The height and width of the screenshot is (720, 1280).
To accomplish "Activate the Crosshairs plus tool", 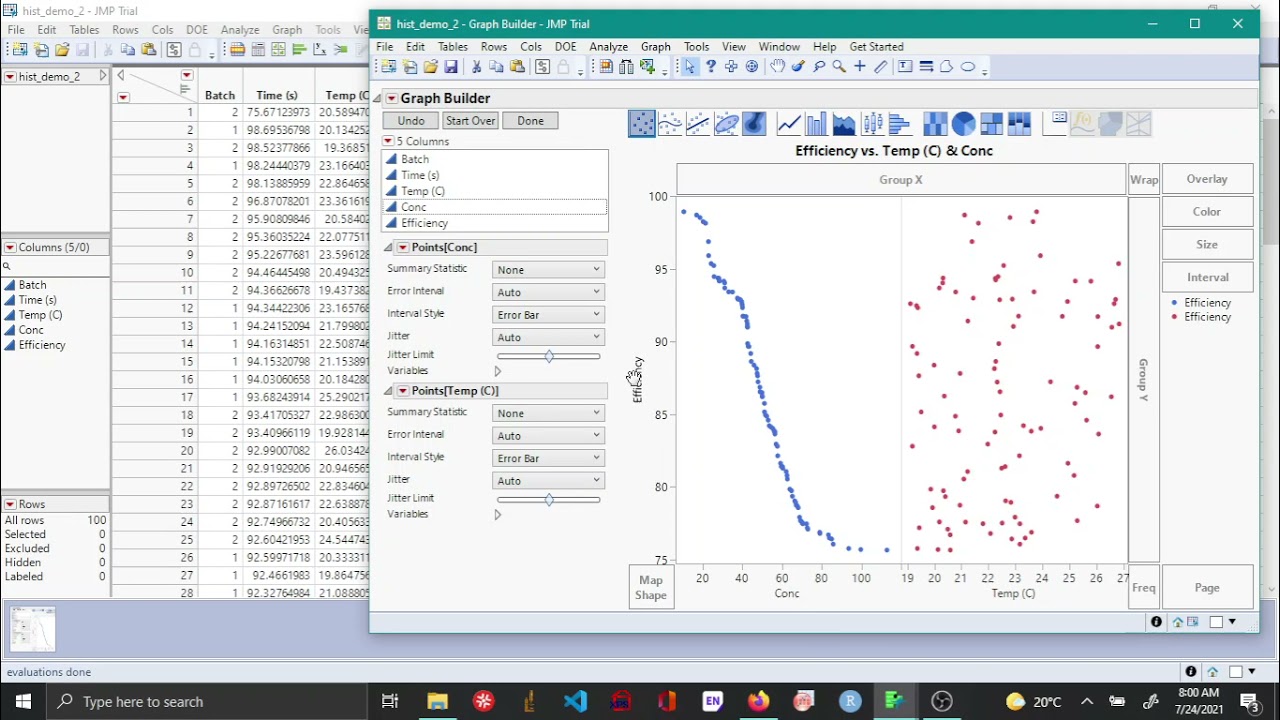I will (x=859, y=67).
